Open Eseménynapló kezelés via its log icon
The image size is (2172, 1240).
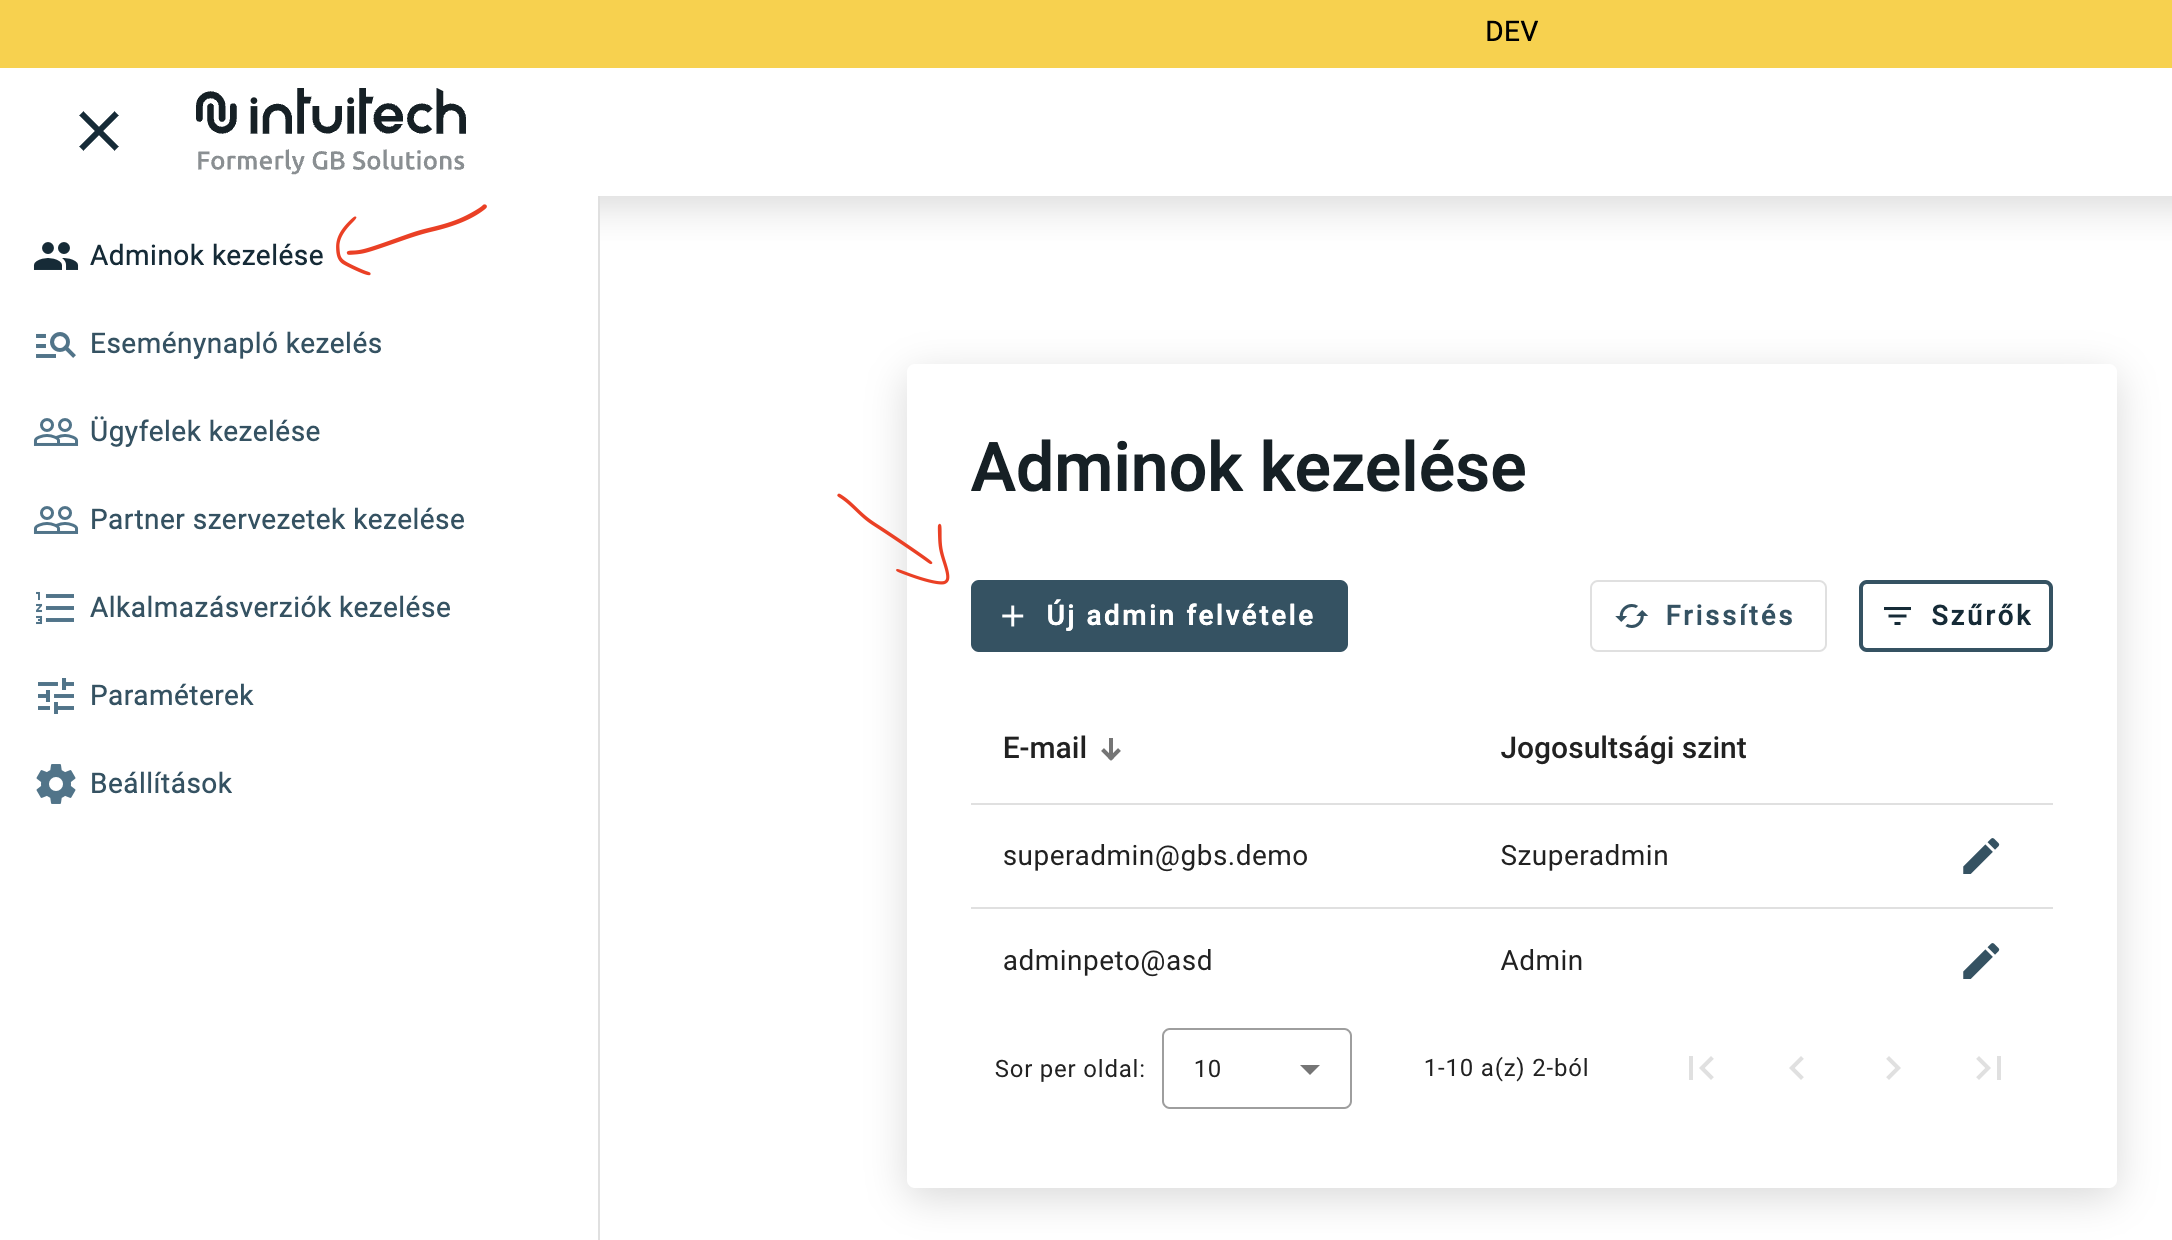point(55,343)
